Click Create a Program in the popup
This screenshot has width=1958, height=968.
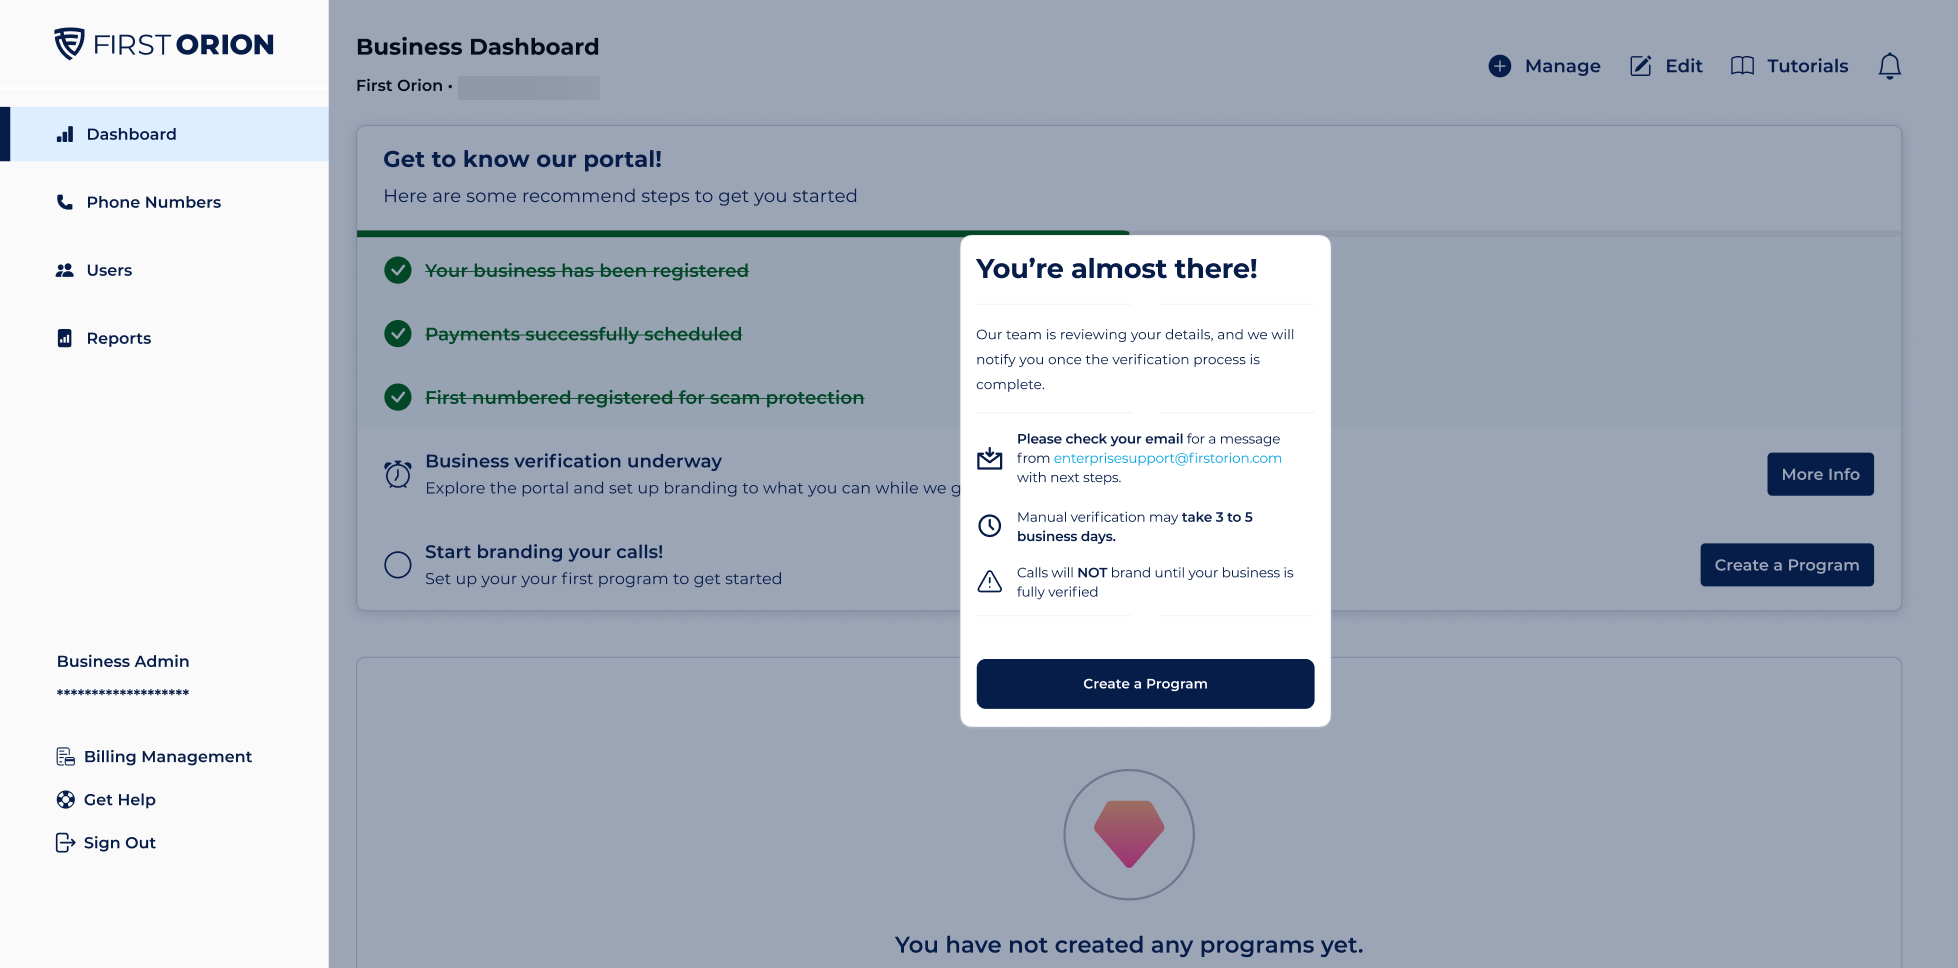coord(1145,684)
